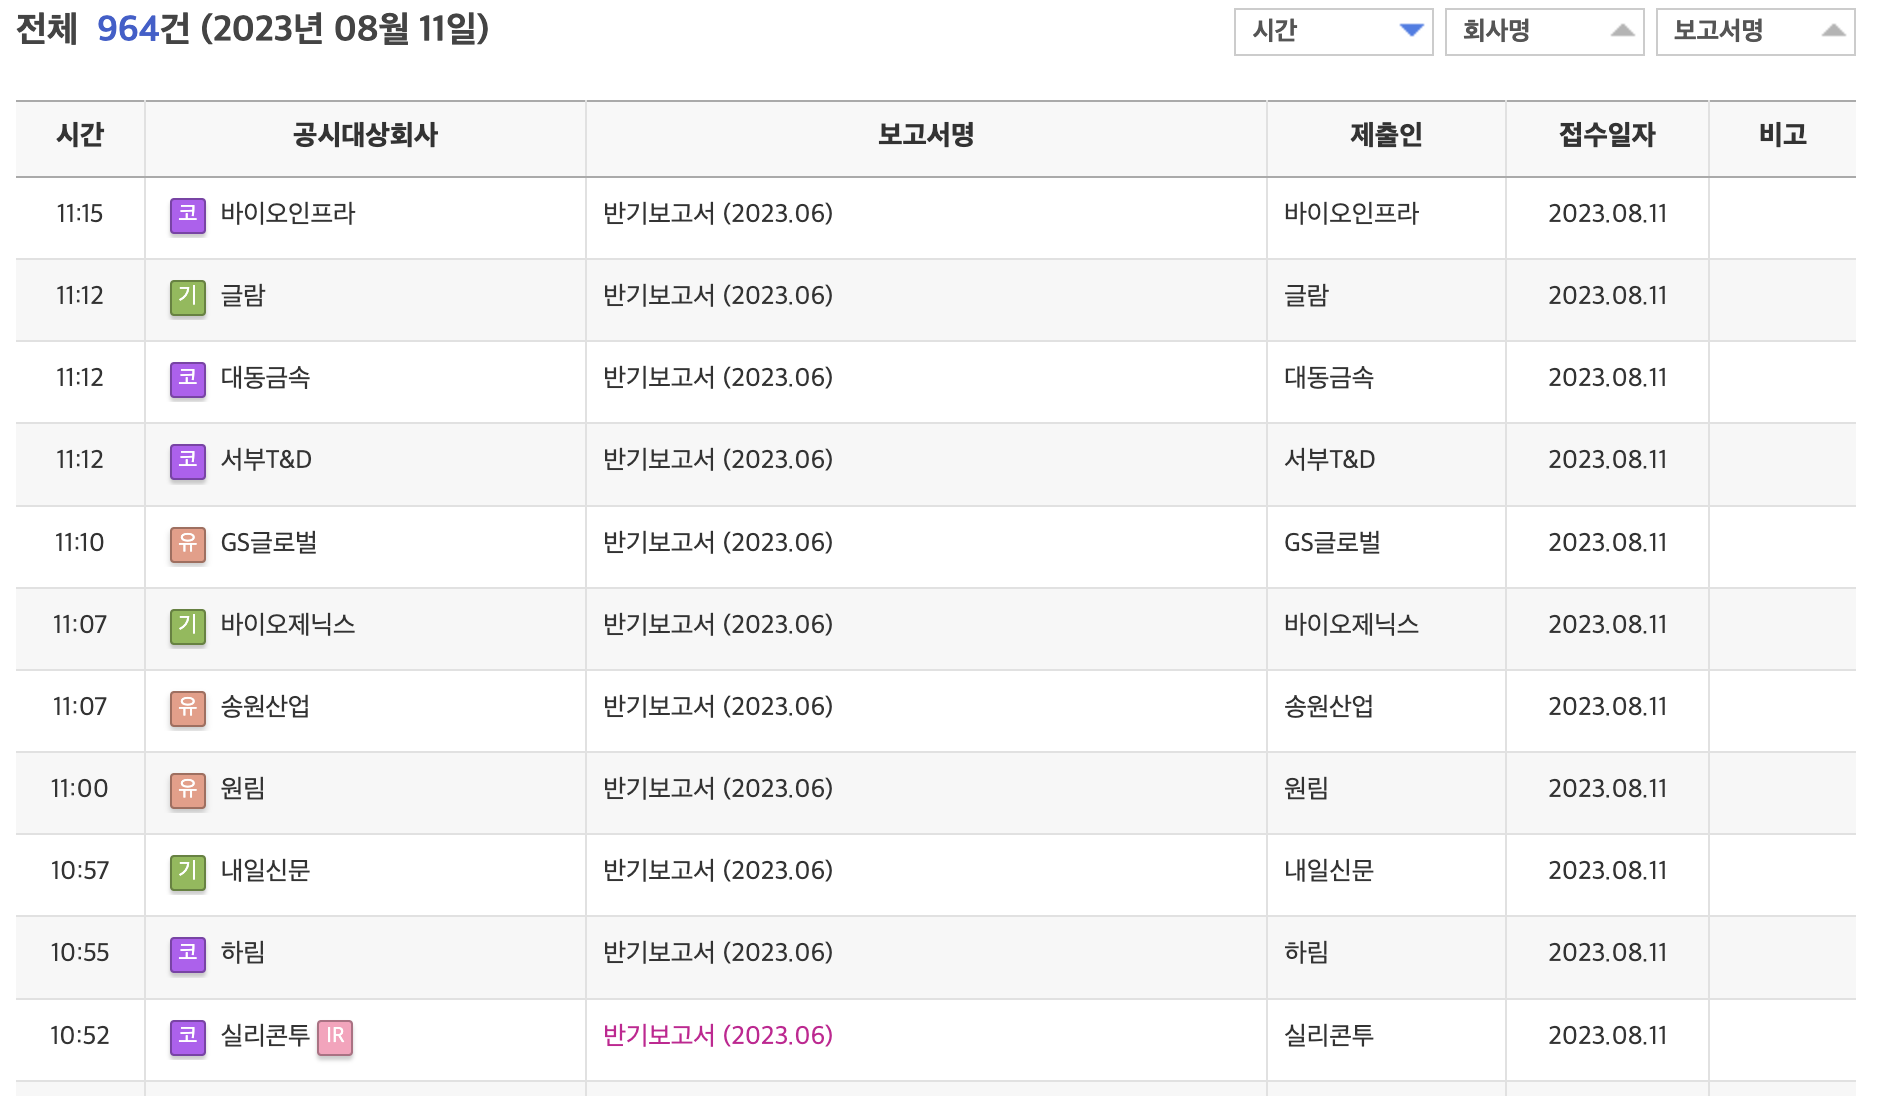The image size is (1886, 1096).
Task: Click the 유 badge beside 원림
Action: click(188, 790)
